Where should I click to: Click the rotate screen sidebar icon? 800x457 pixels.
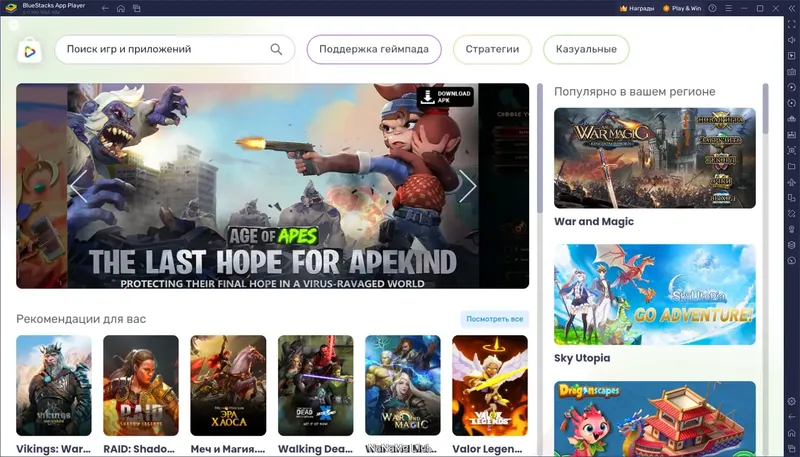point(791,213)
